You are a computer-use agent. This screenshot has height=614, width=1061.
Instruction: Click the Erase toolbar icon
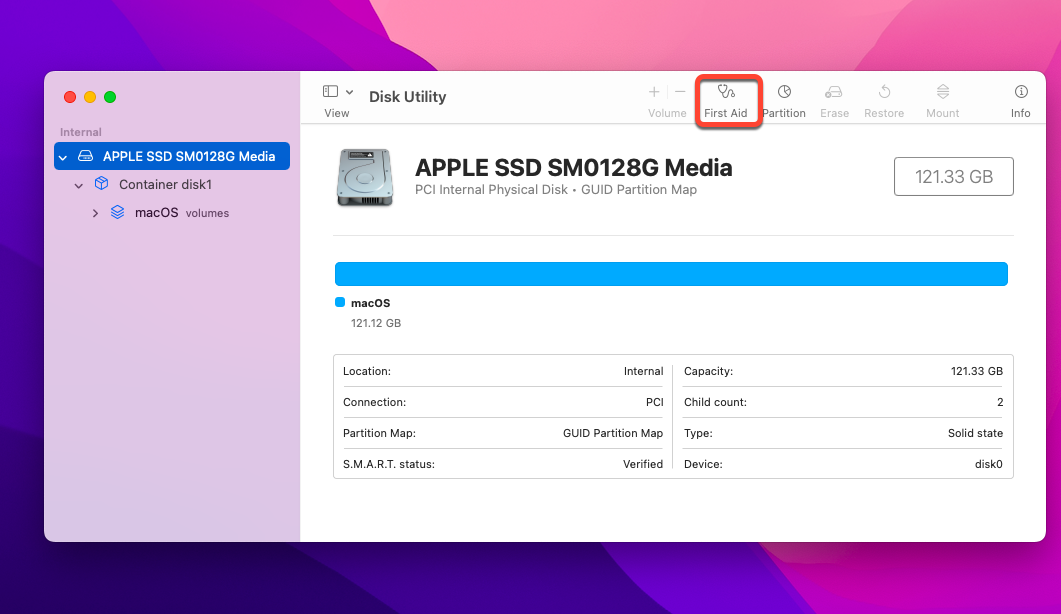[834, 91]
